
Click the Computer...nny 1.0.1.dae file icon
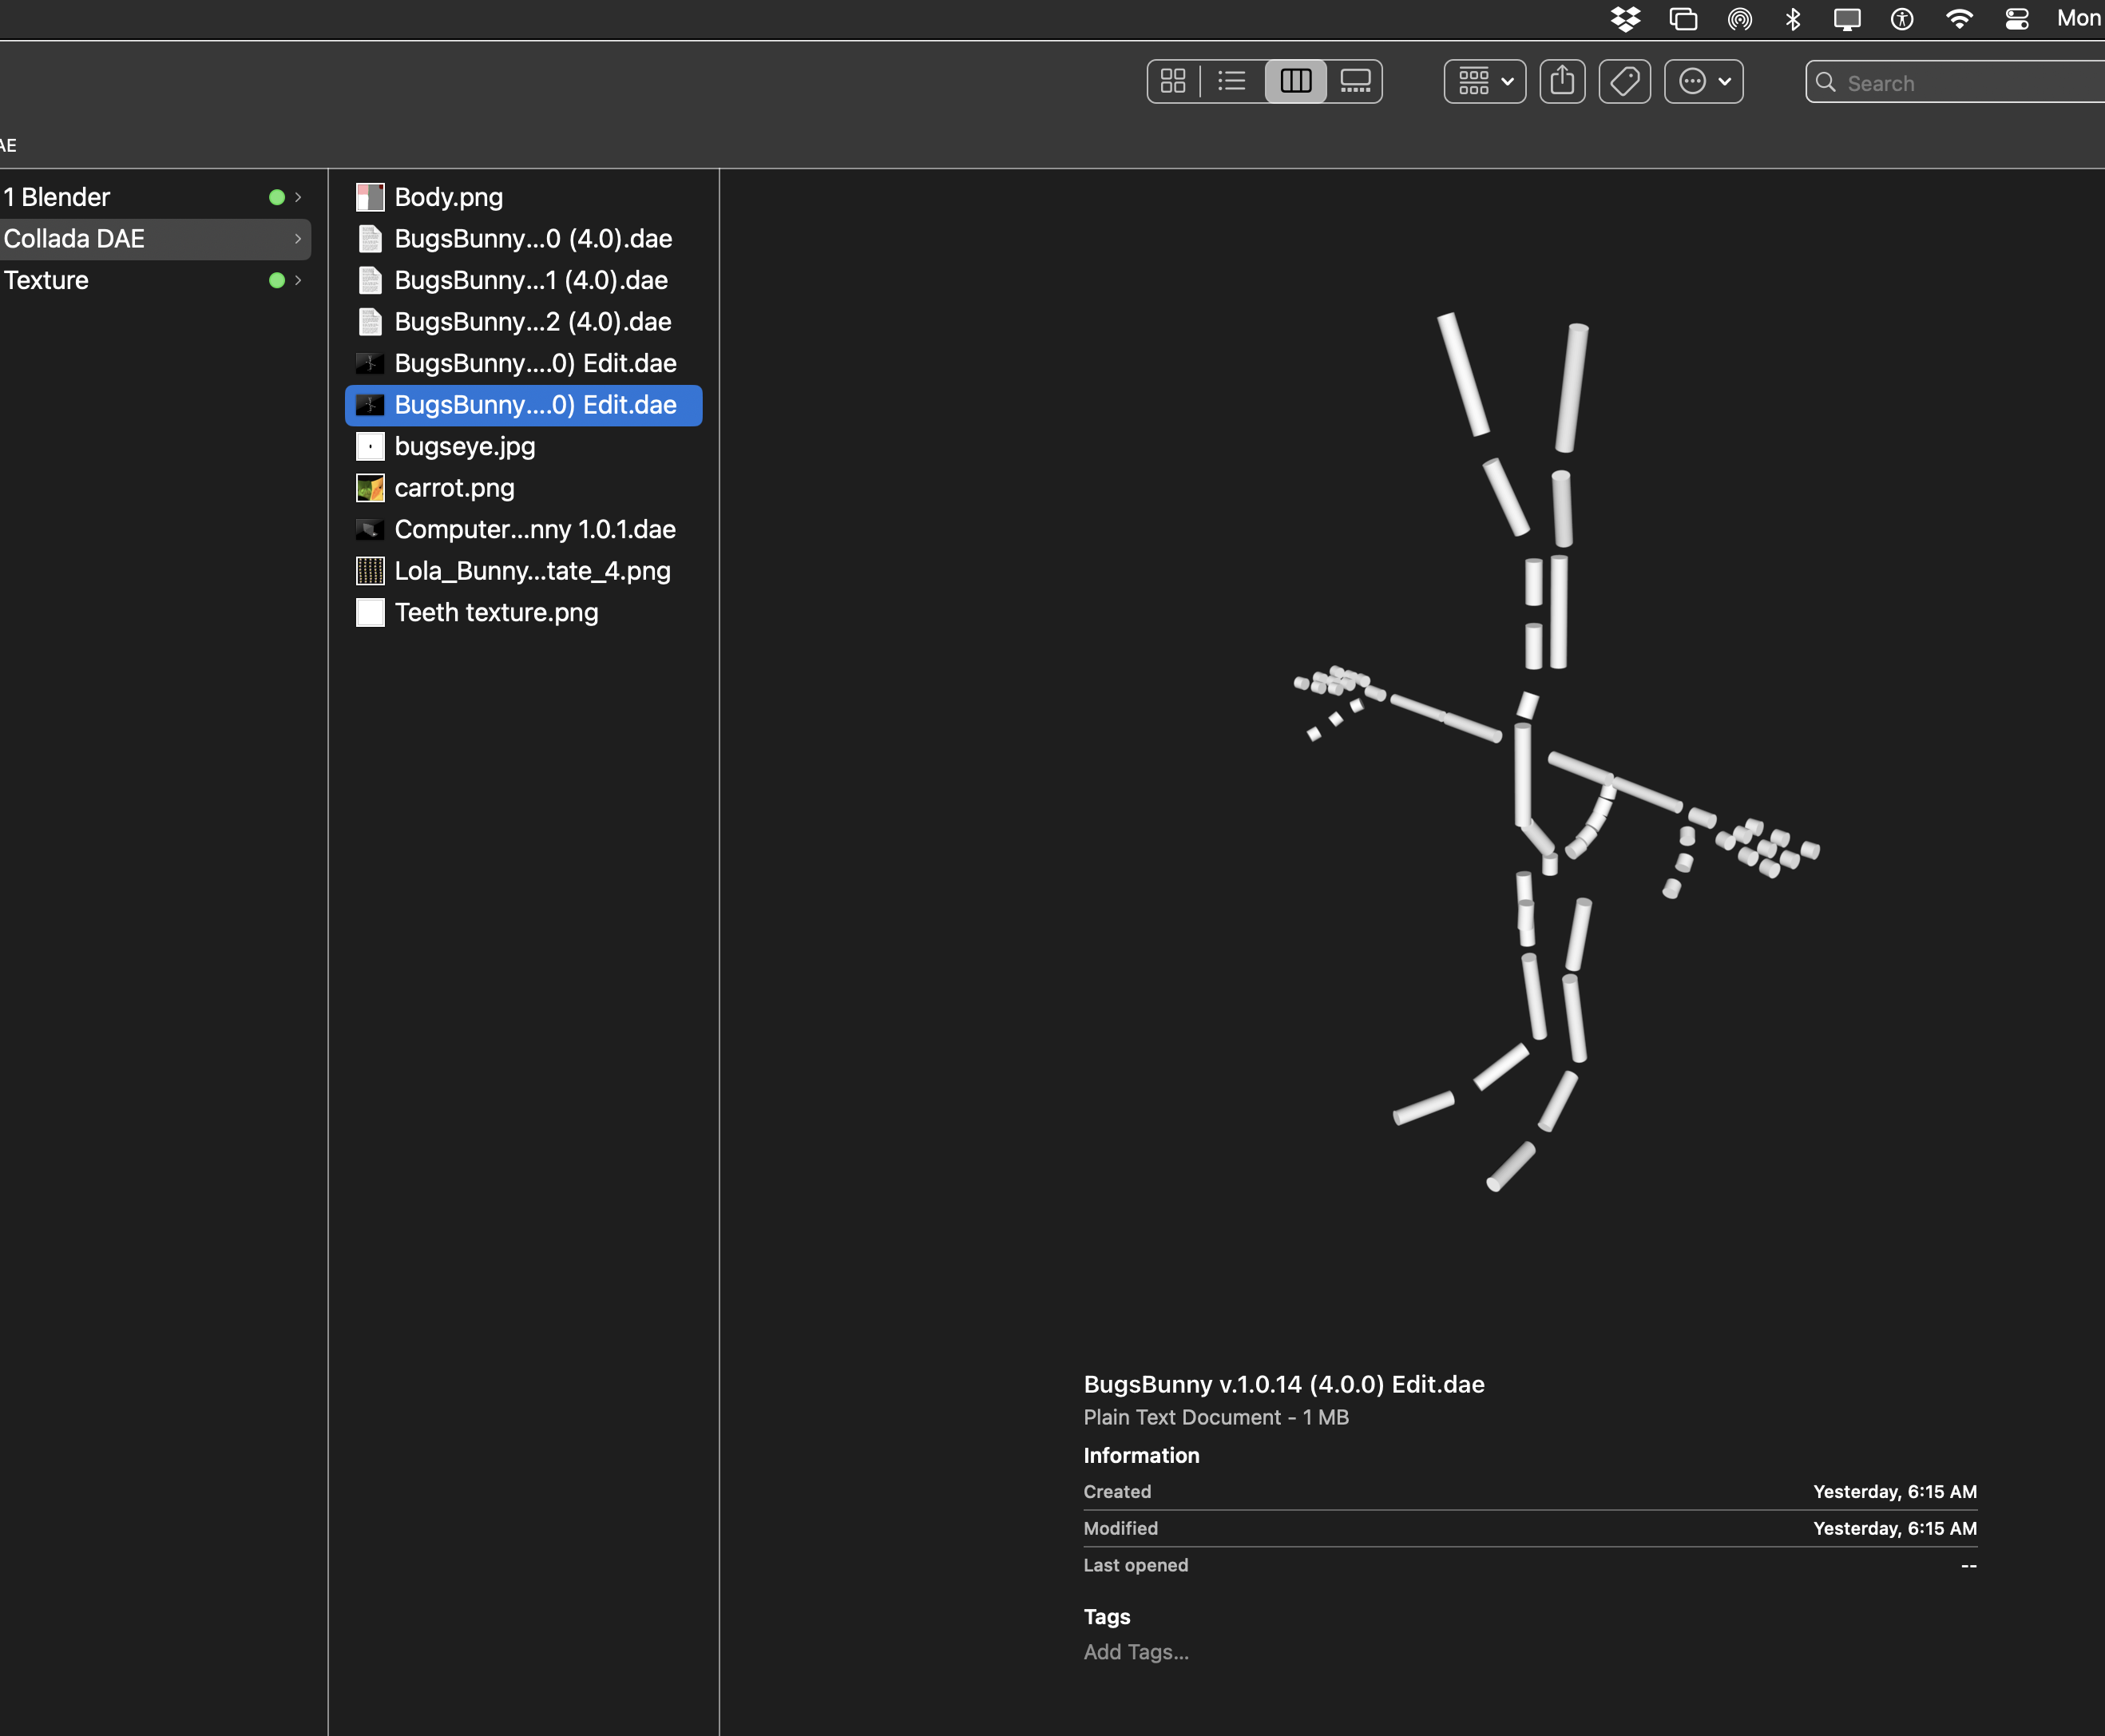370,529
